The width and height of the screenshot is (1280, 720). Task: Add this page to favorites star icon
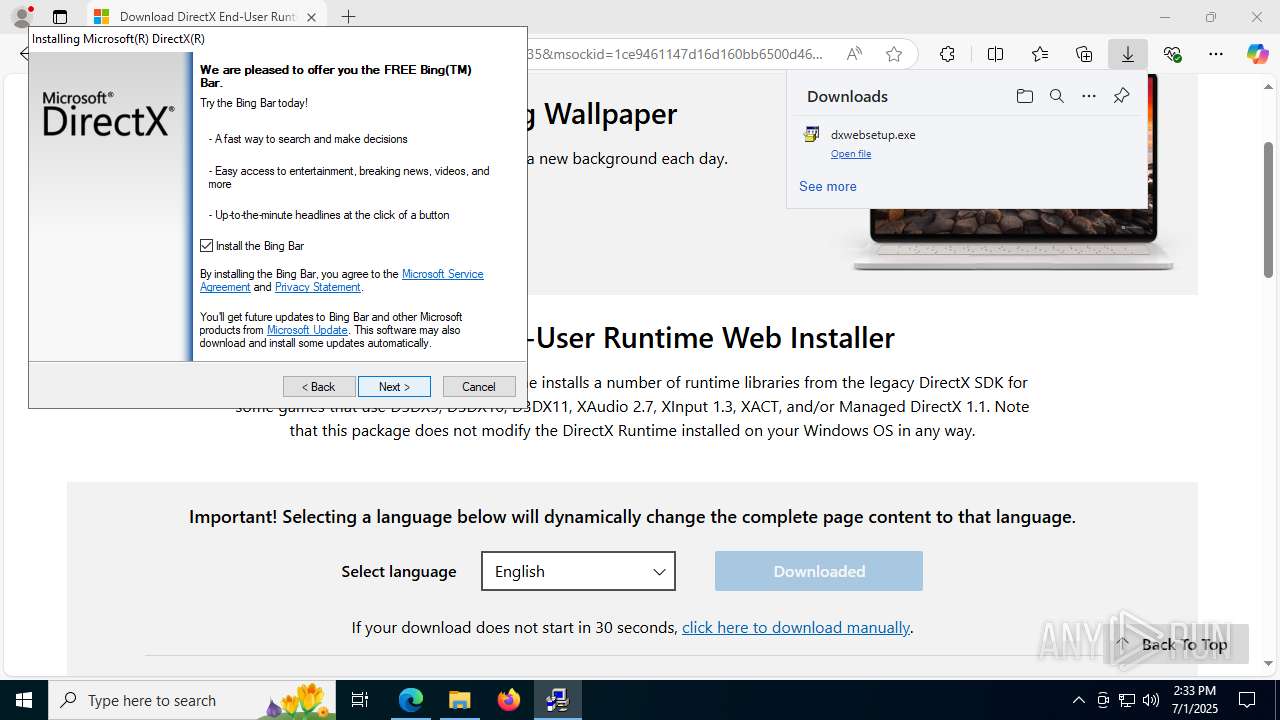click(894, 54)
